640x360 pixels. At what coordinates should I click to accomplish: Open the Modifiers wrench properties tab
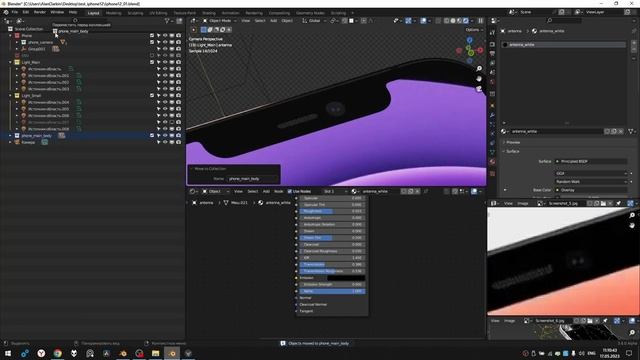click(492, 116)
